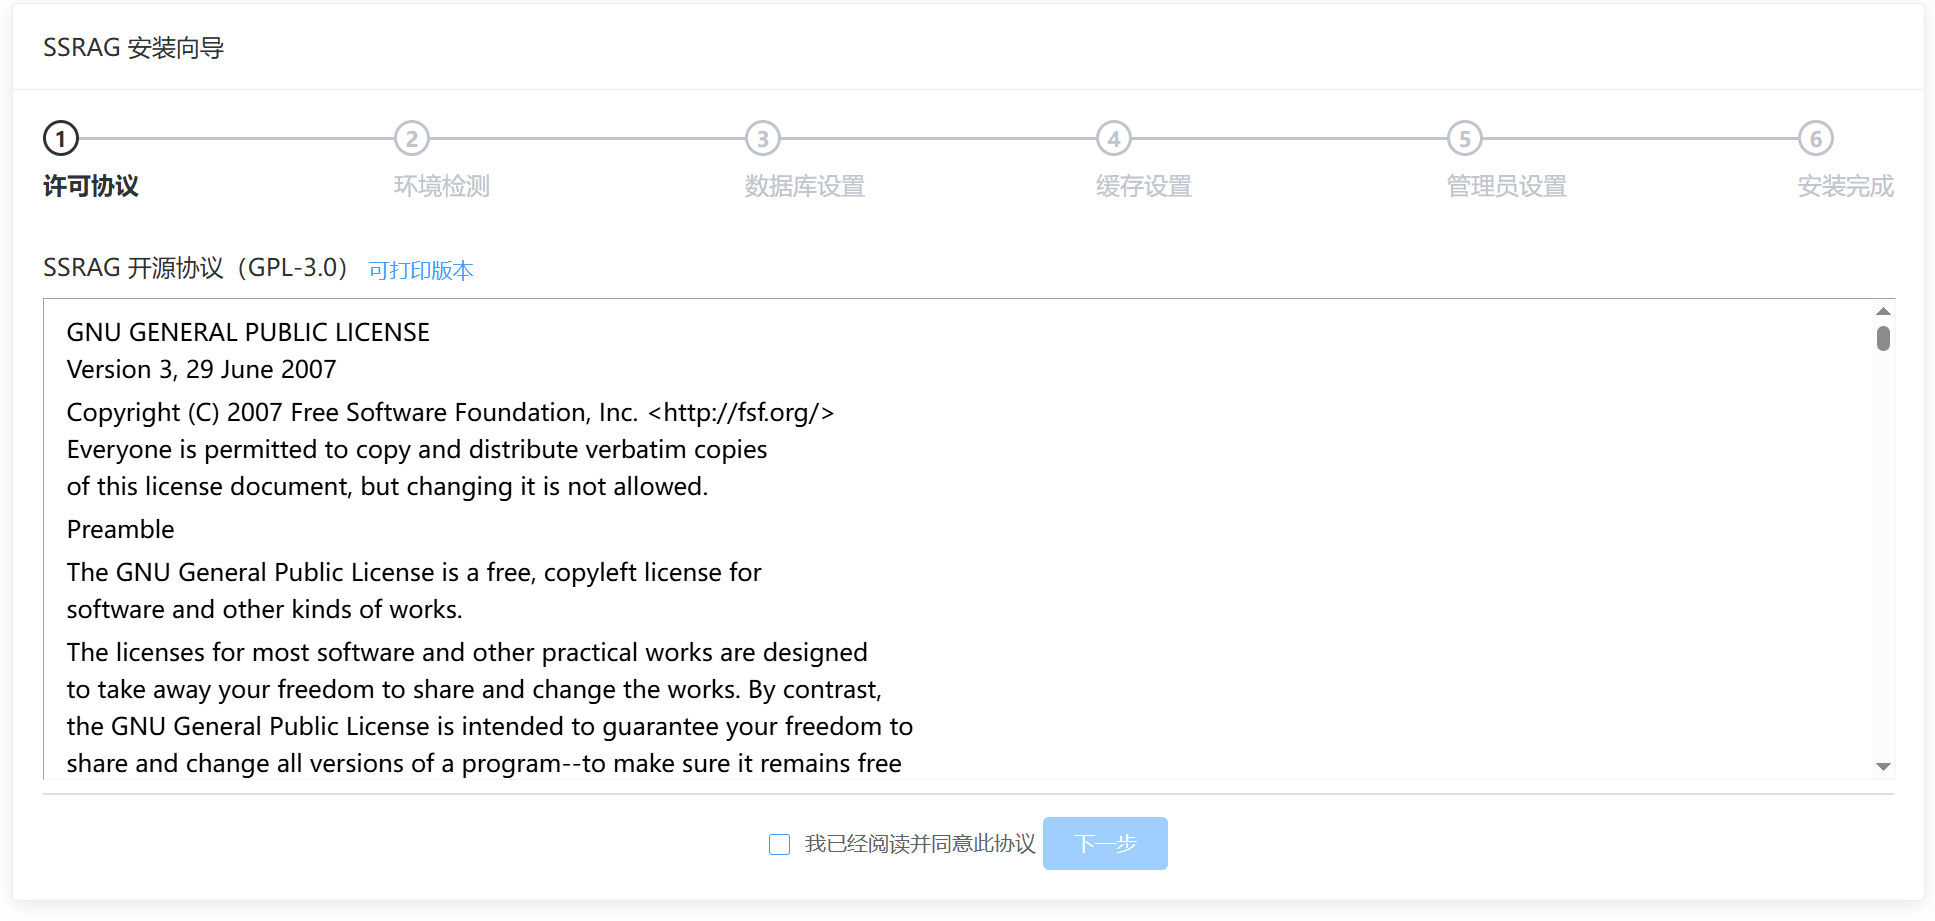Click the license scrollbar thumb
This screenshot has width=1935, height=921.
tap(1883, 338)
